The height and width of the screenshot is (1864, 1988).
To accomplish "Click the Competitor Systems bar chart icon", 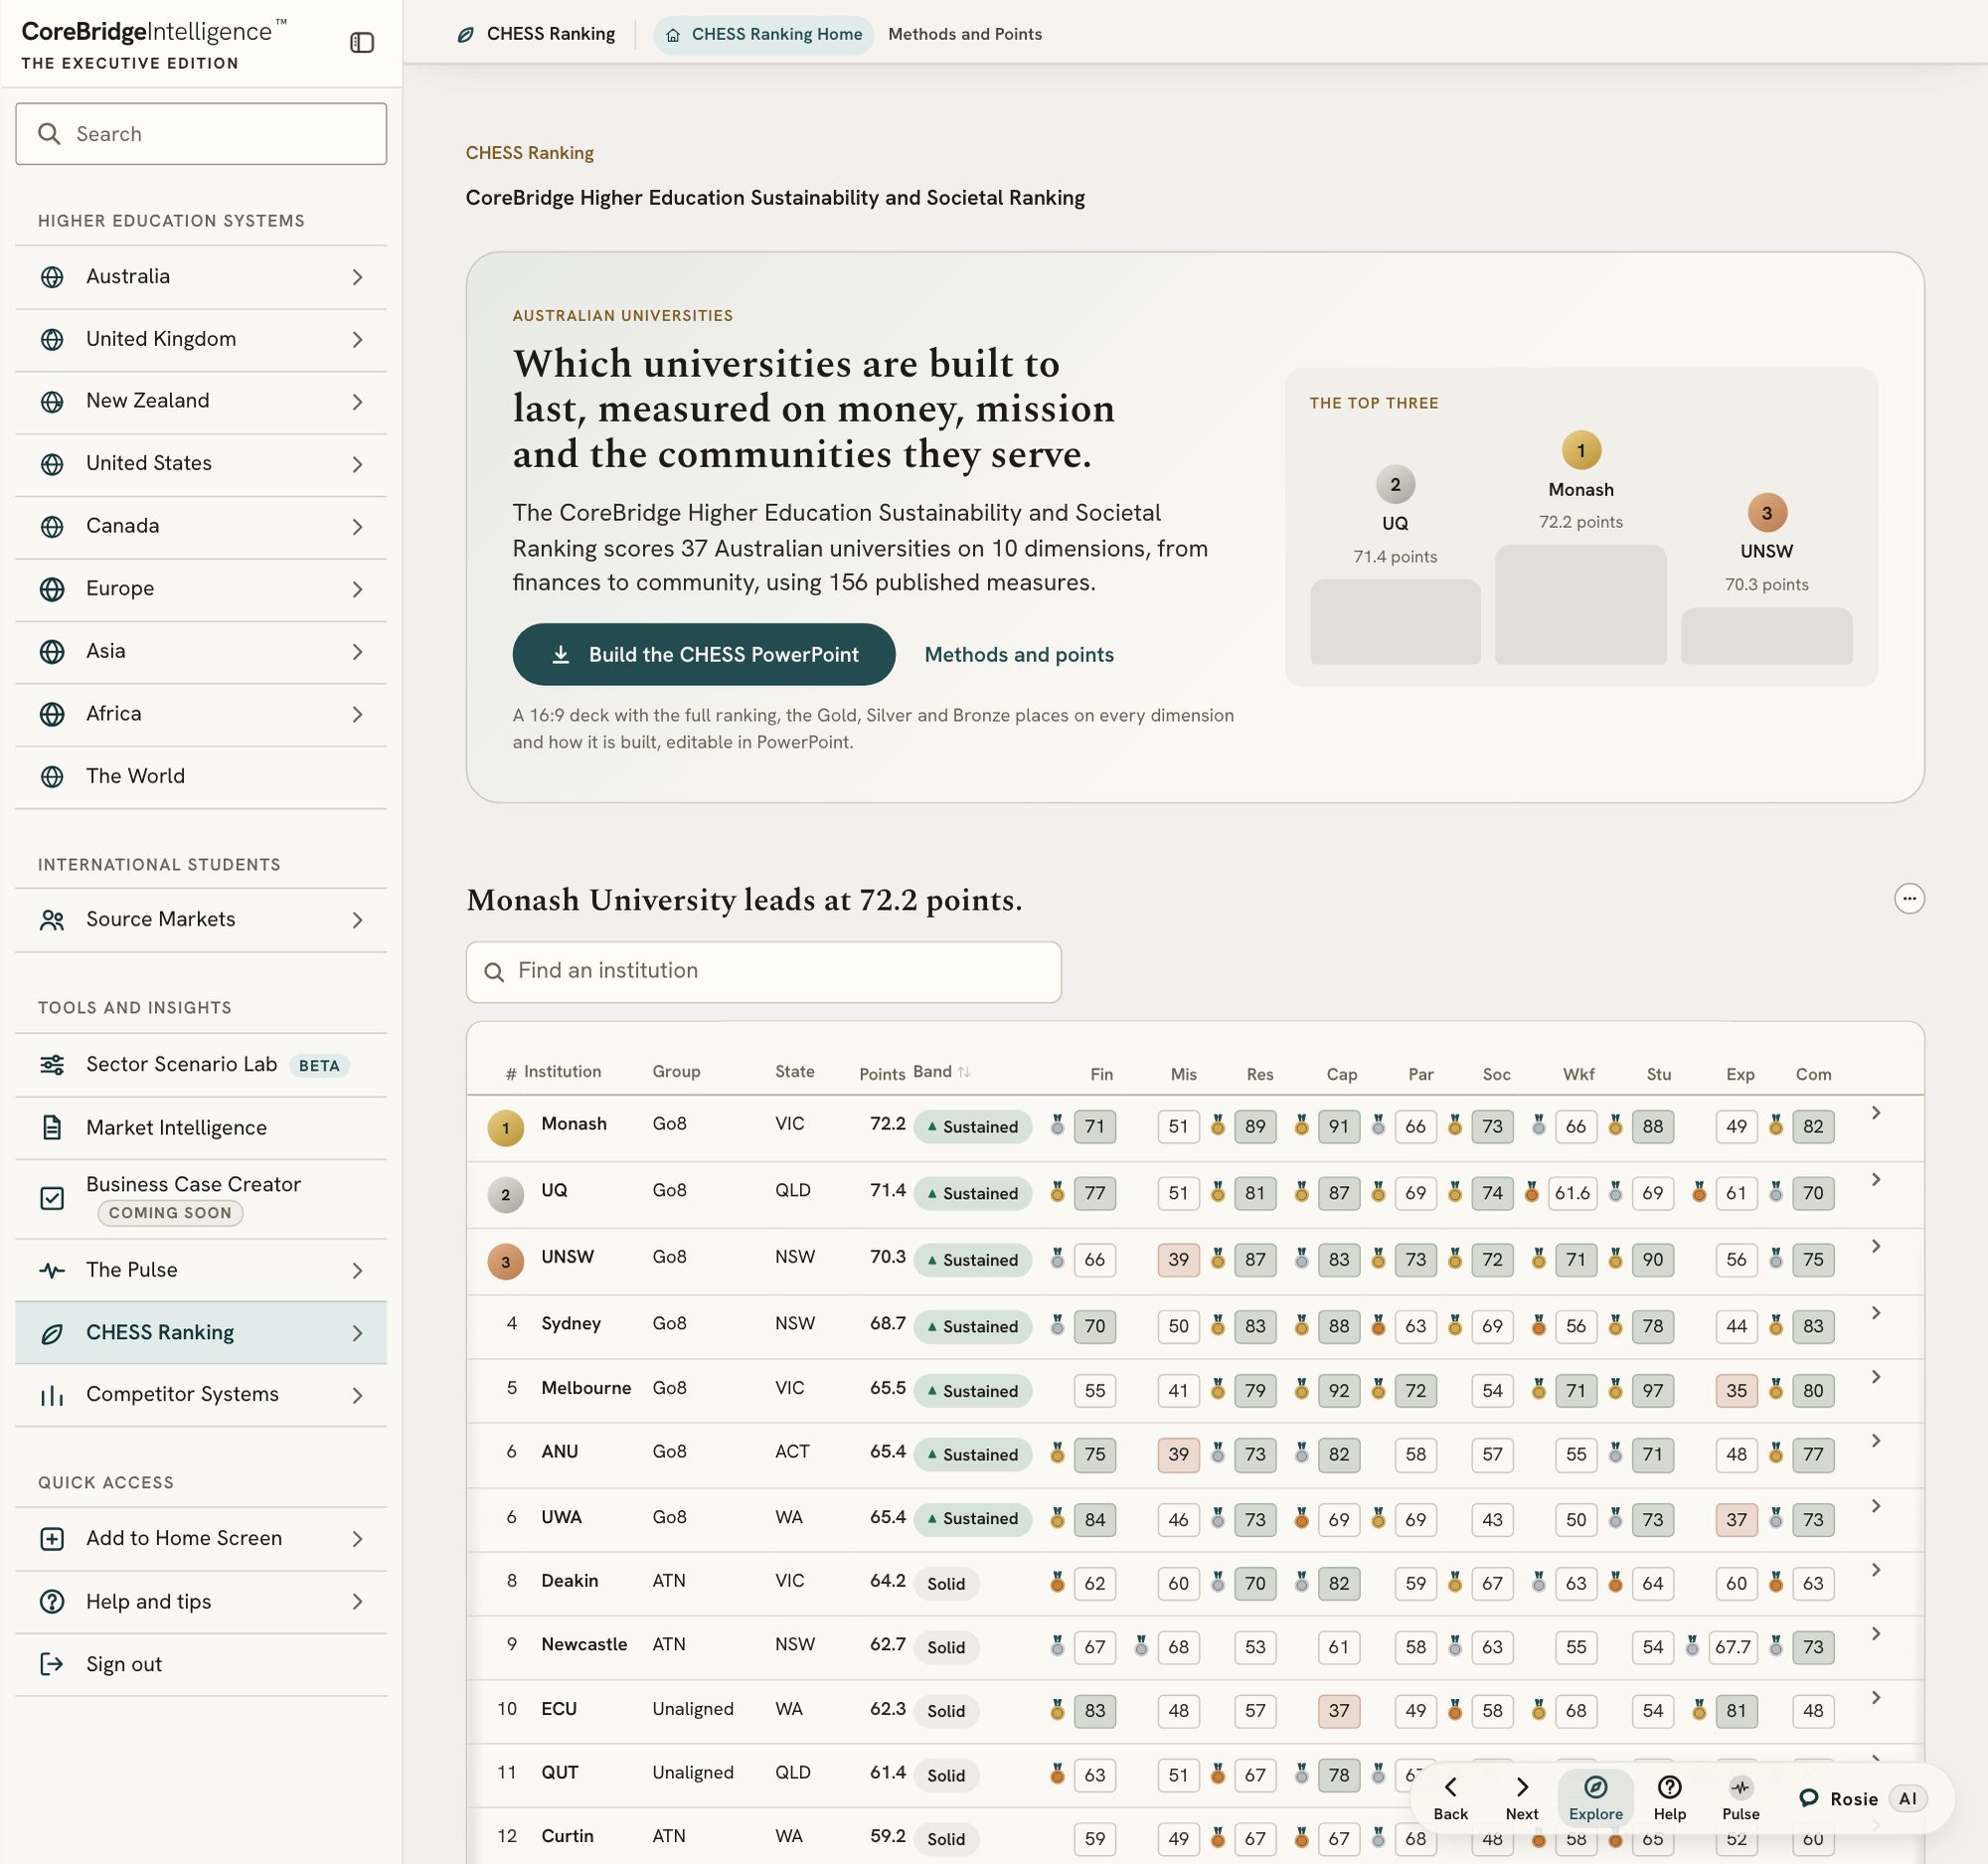I will [x=52, y=1395].
